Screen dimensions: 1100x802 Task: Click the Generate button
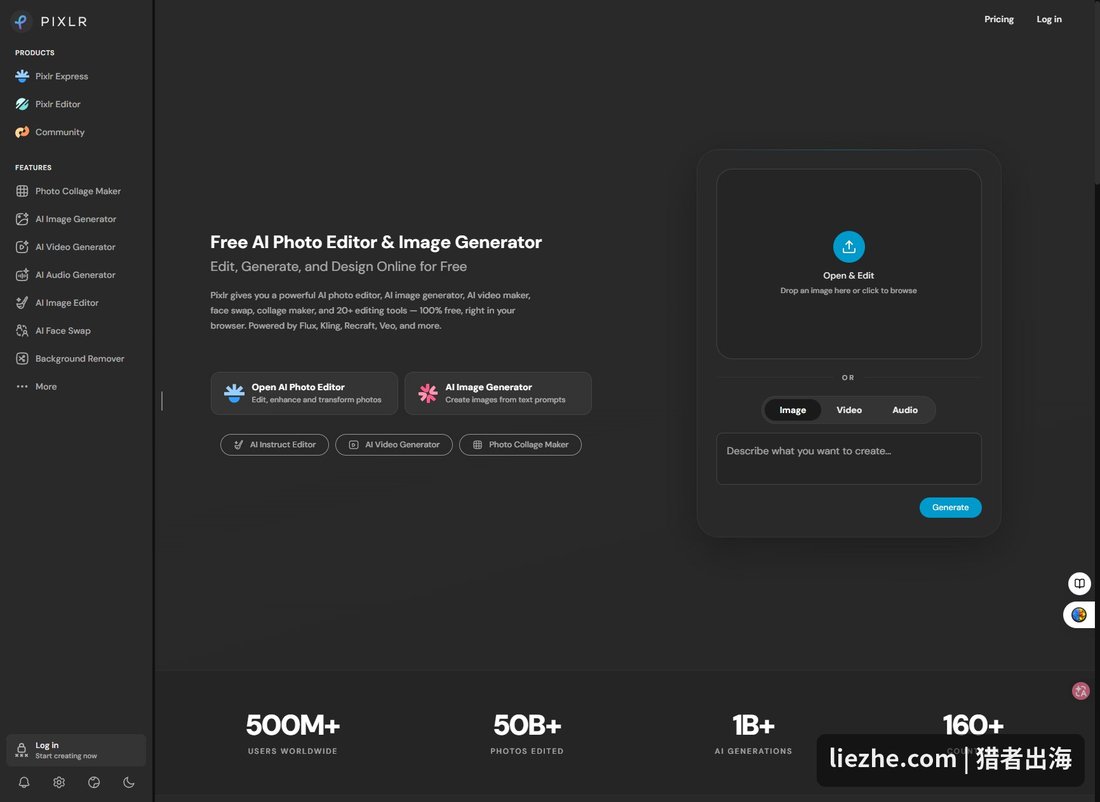[x=950, y=507]
